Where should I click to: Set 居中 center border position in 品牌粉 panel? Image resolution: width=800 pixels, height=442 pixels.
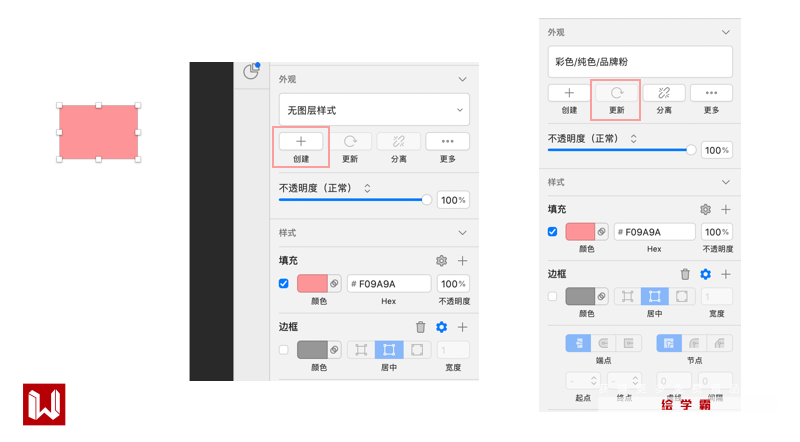[655, 296]
